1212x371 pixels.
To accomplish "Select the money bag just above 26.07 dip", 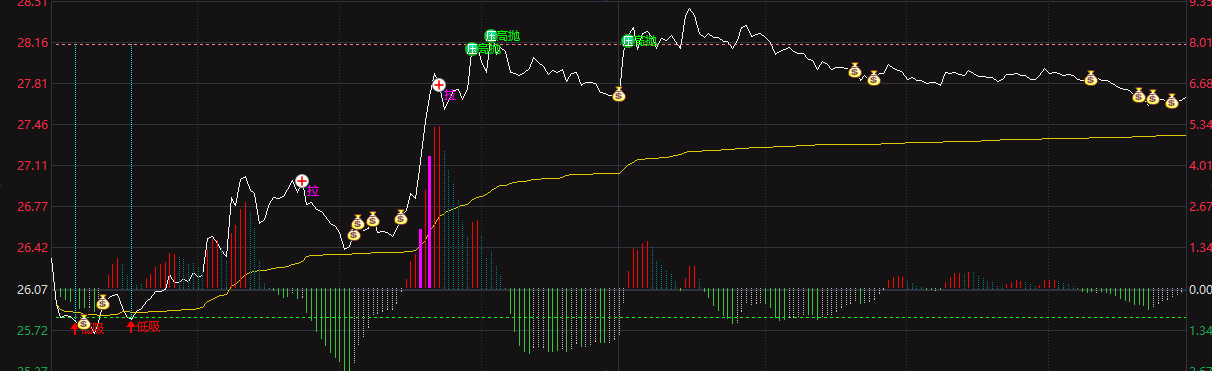I will [102, 301].
